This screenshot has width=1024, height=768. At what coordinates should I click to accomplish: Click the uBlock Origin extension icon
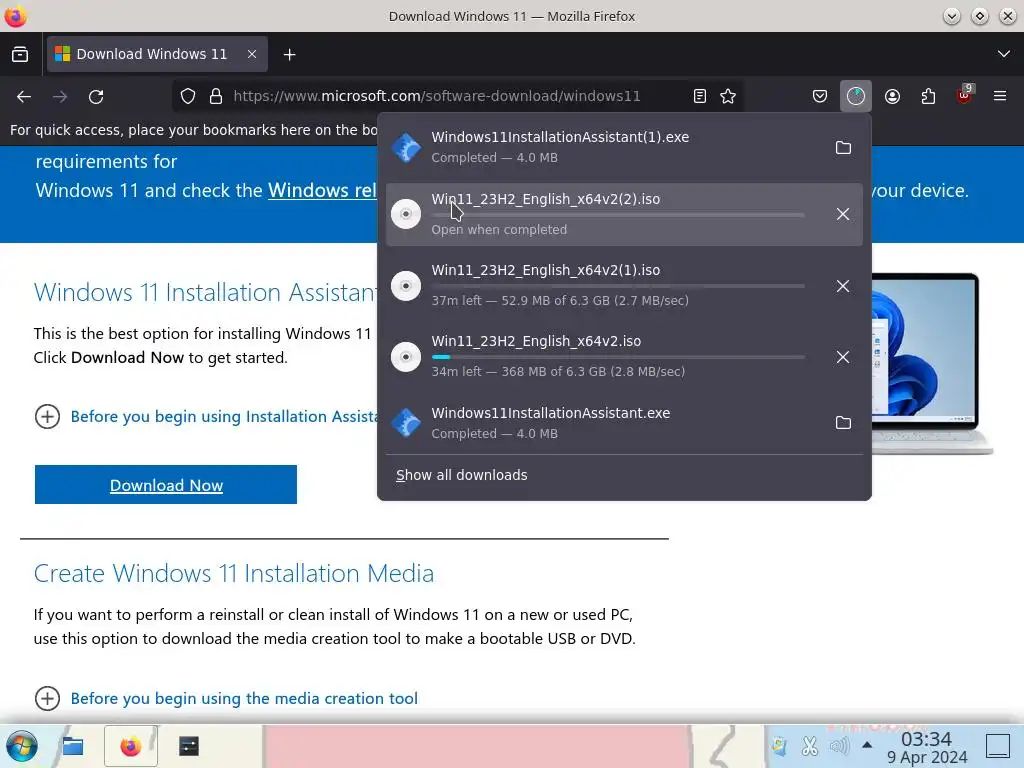pos(965,97)
